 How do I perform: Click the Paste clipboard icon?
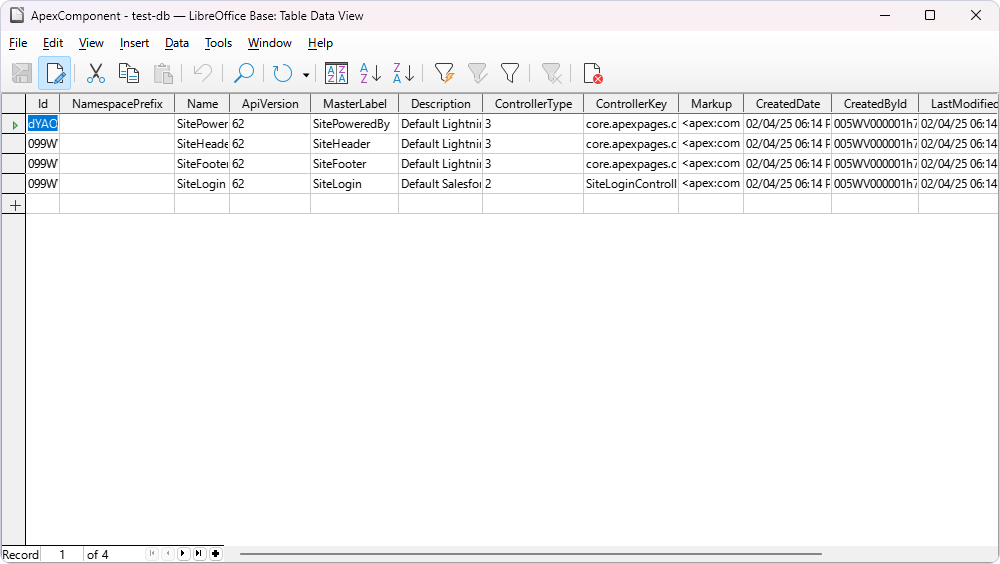coord(163,73)
